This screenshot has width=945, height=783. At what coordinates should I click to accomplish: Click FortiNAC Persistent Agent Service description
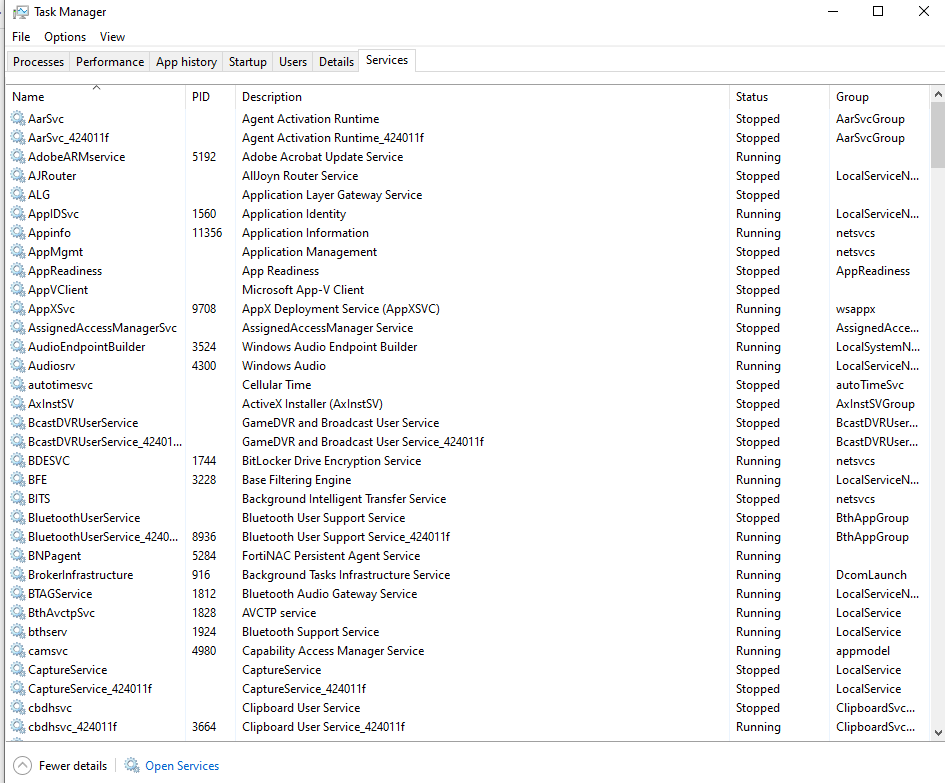click(331, 555)
